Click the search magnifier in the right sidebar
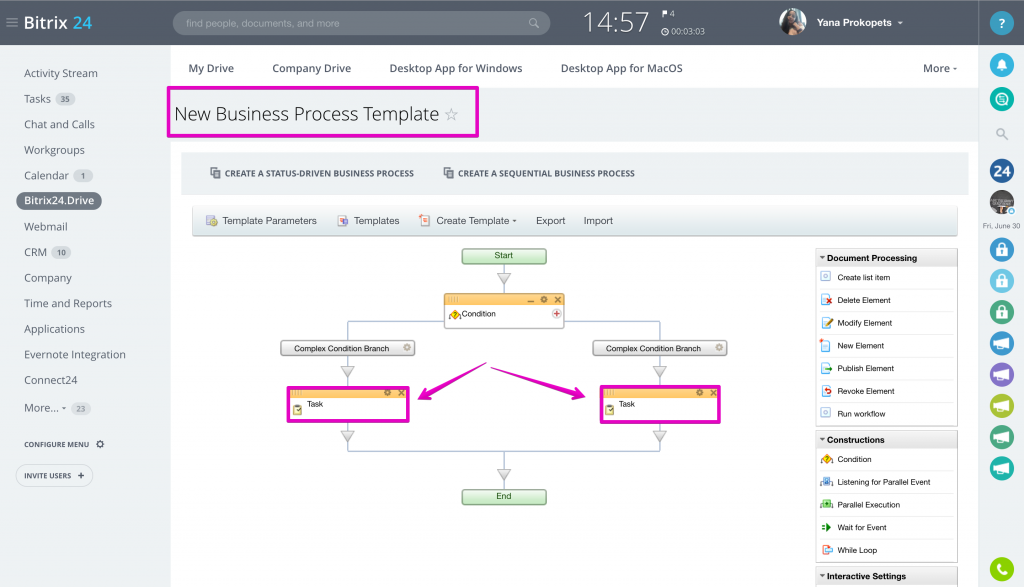Screen dimensions: 1024x587 click(x=1001, y=134)
